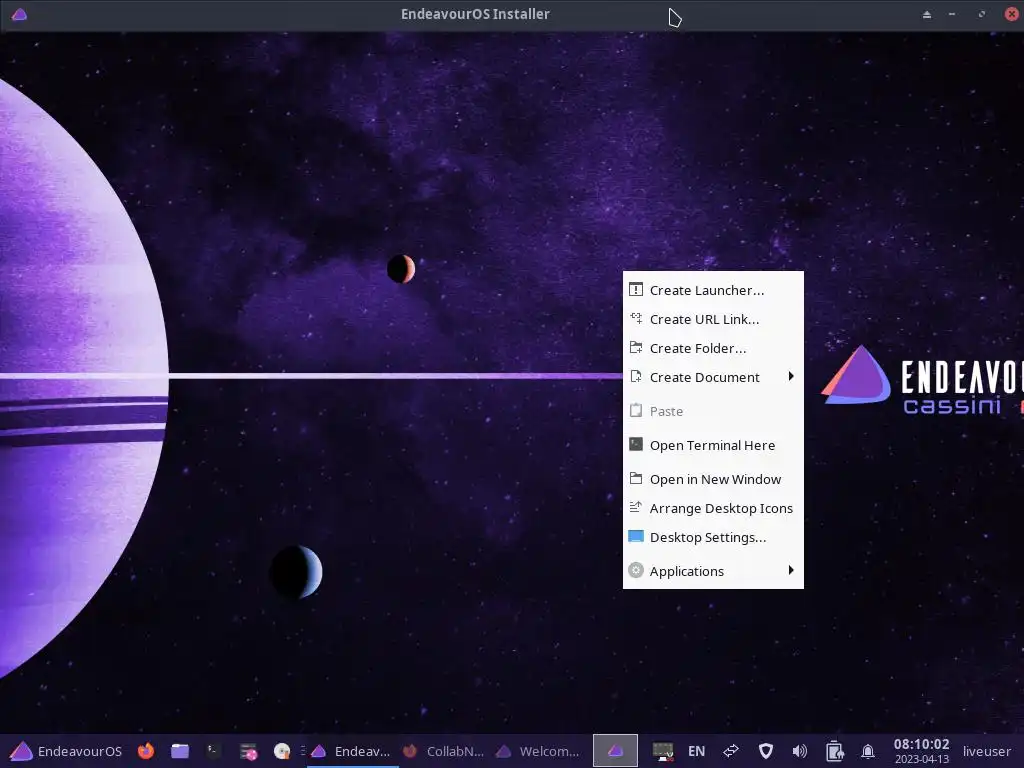Launch Firefox from the panel
1024x768 pixels.
(x=146, y=751)
